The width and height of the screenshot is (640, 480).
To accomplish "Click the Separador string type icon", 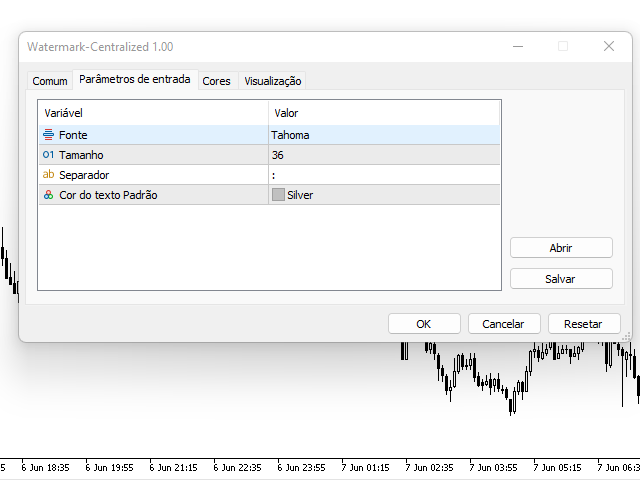I will point(48,175).
